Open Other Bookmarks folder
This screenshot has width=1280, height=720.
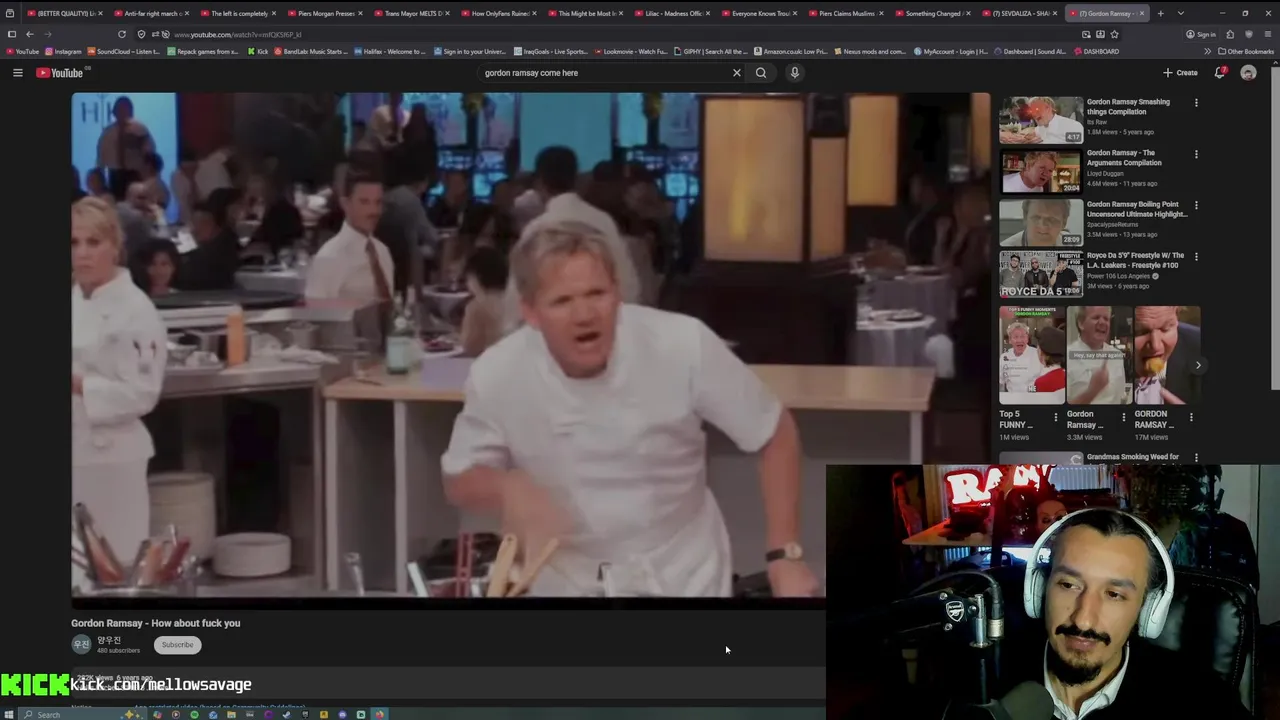(x=1246, y=51)
